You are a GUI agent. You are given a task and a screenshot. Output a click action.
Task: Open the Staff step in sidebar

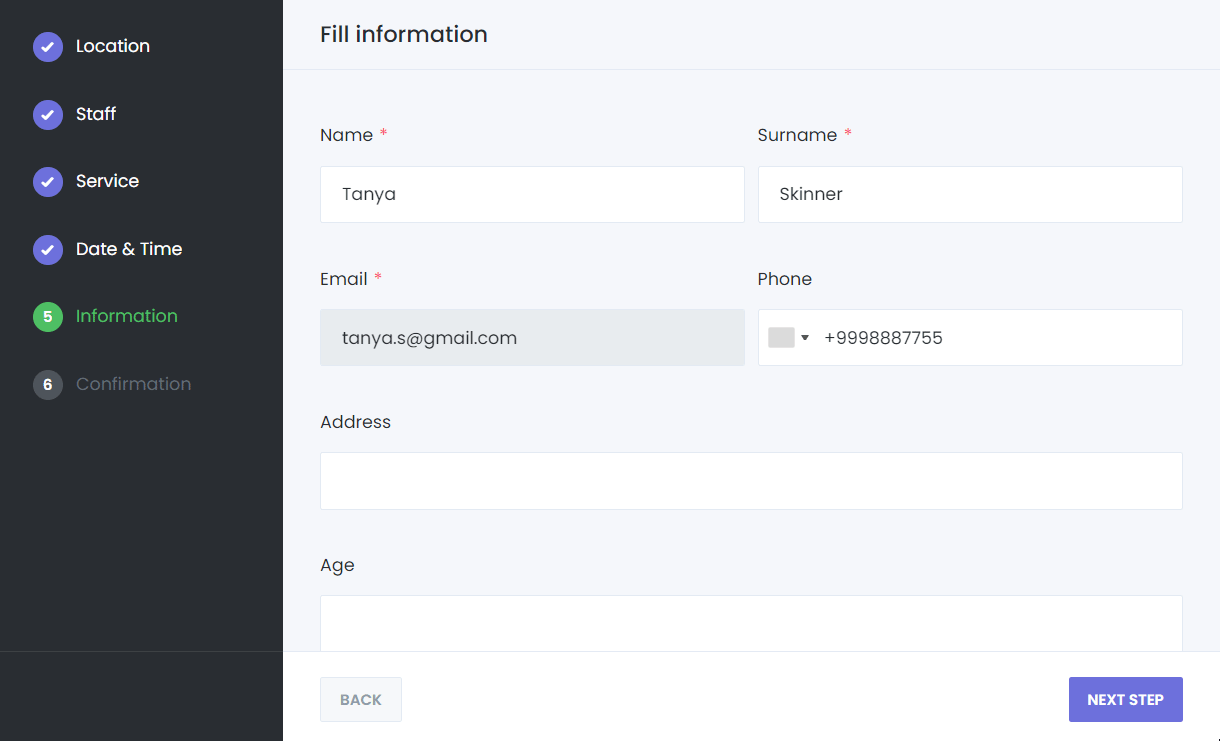(96, 114)
